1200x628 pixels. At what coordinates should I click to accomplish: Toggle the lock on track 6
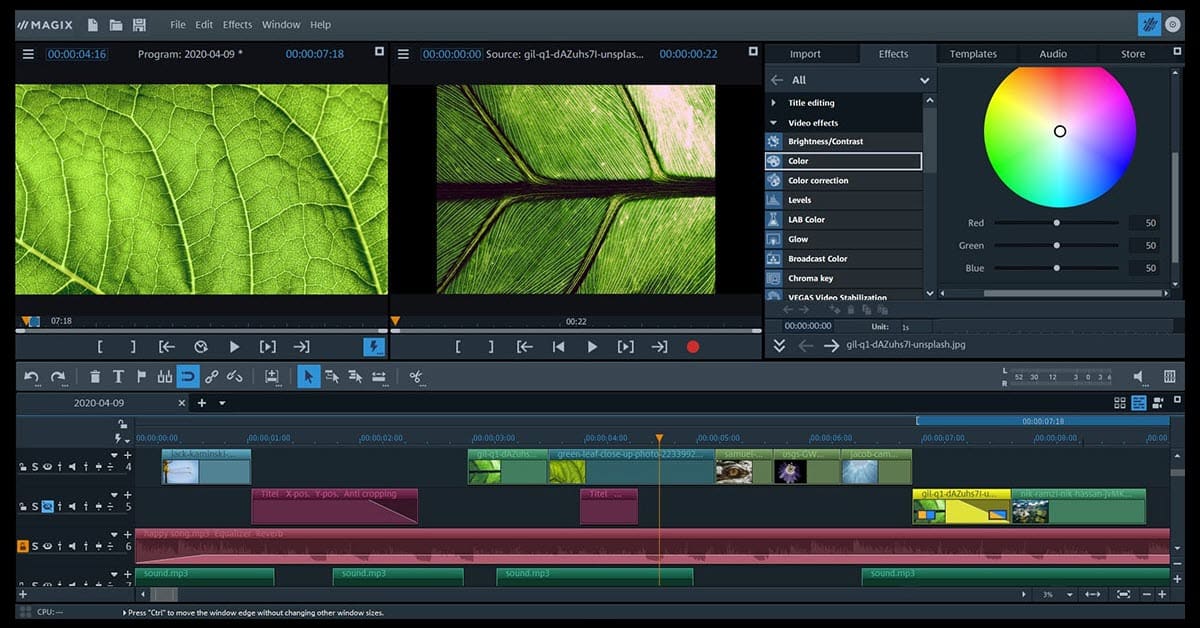pos(22,547)
